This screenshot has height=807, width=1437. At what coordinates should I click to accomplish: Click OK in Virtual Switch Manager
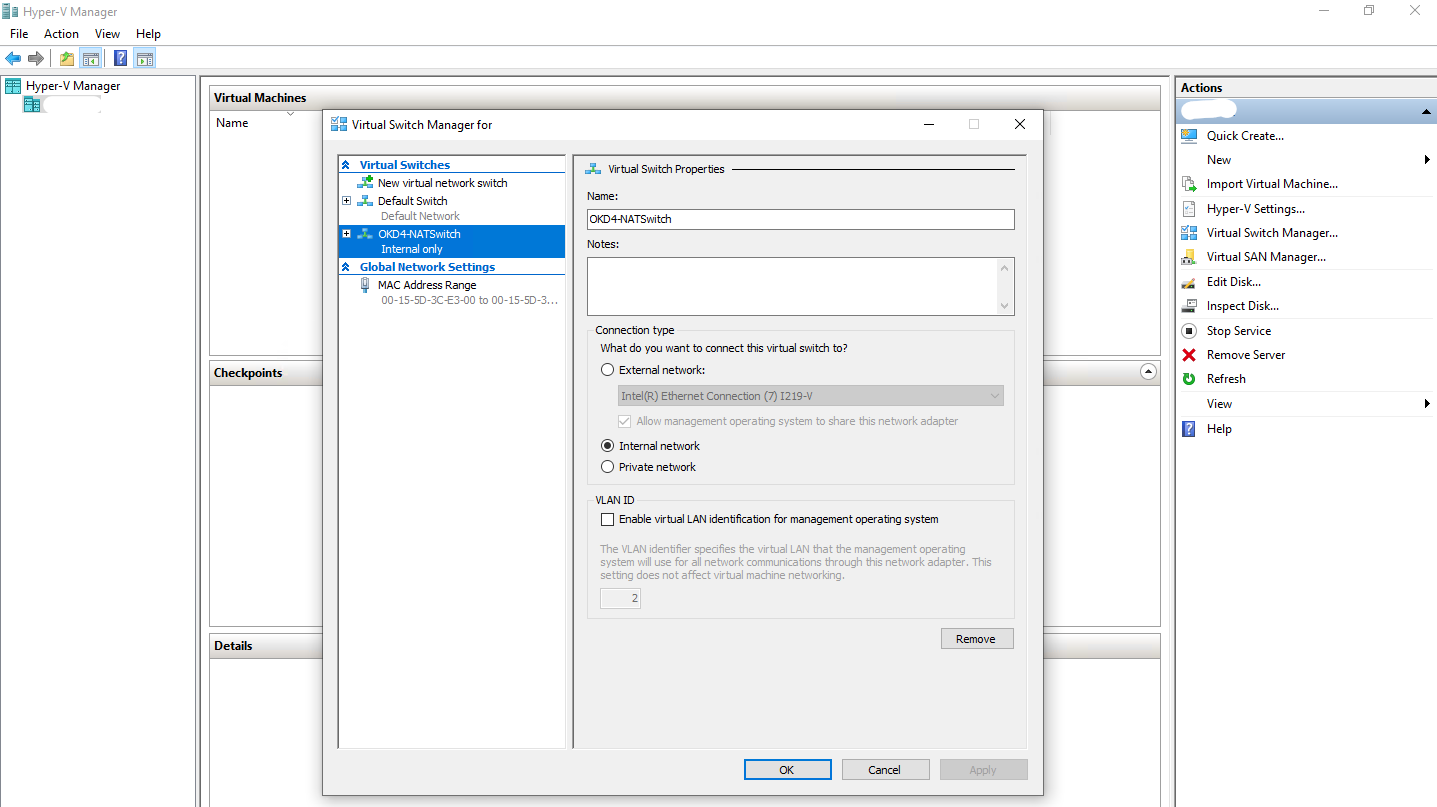click(x=787, y=770)
